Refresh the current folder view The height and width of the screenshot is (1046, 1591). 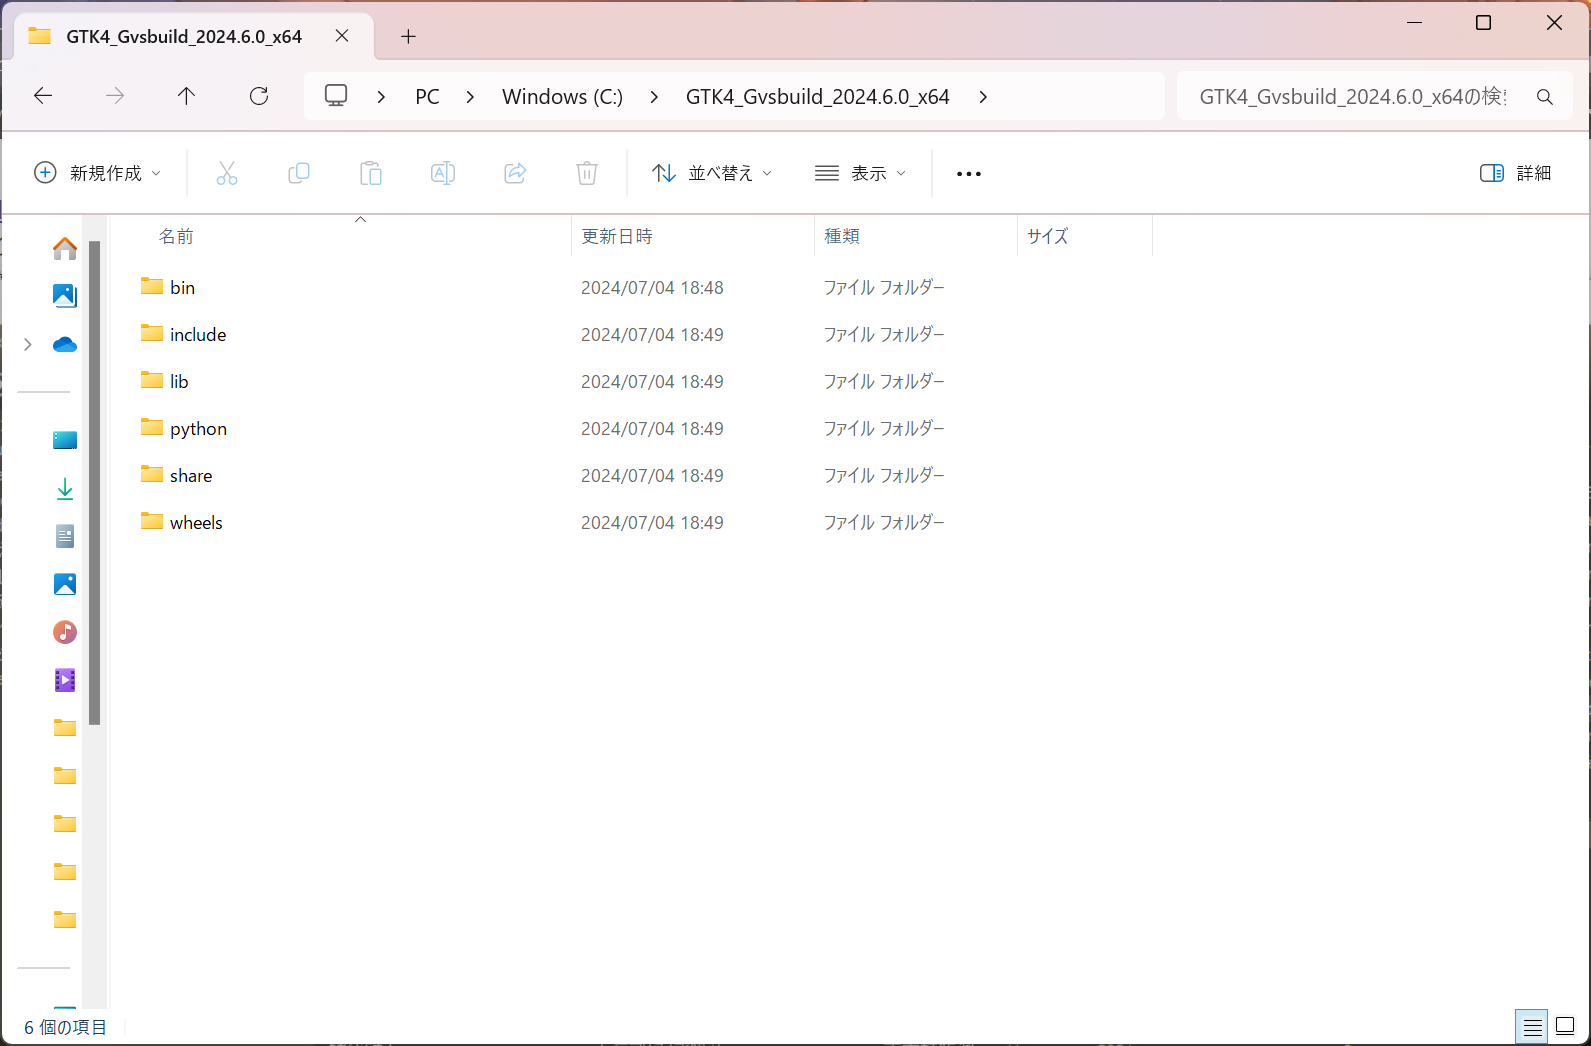coord(259,96)
